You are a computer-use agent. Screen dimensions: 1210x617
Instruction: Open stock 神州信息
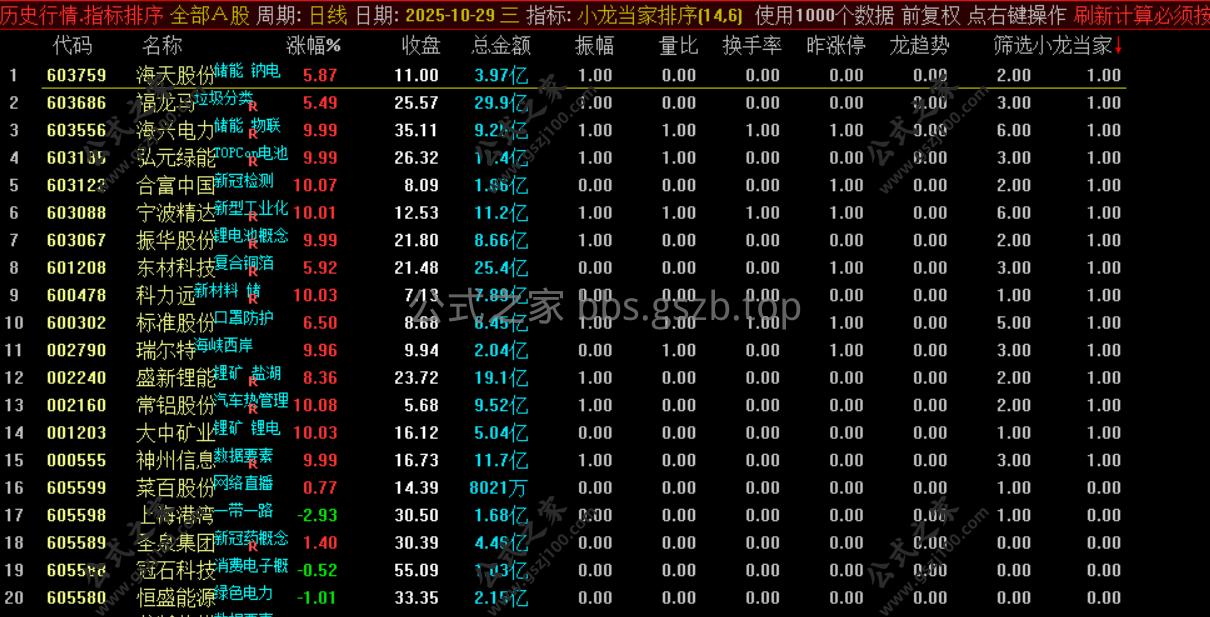176,460
